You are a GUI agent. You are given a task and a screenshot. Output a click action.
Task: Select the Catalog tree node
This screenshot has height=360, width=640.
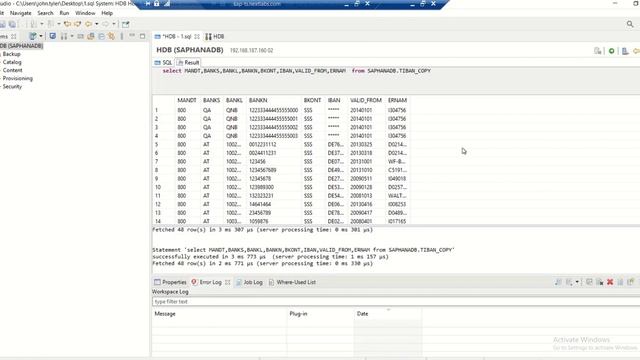pyautogui.click(x=12, y=62)
